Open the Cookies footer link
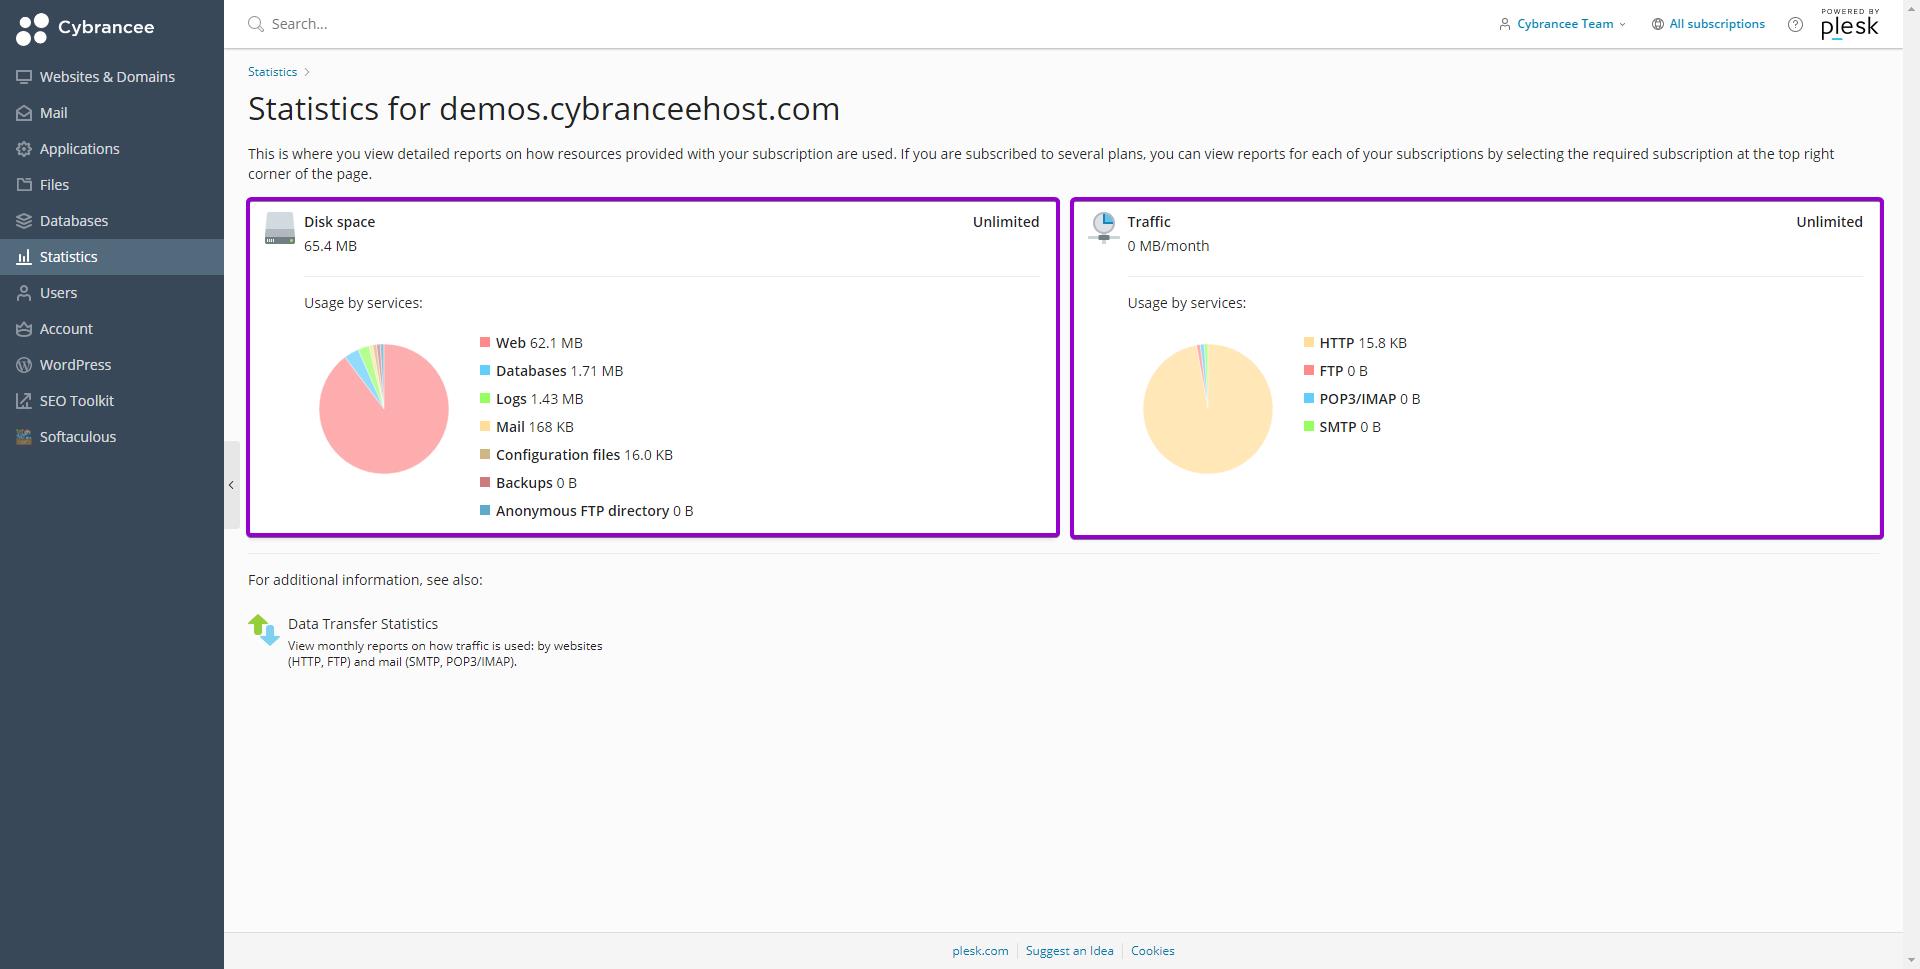The height and width of the screenshot is (969, 1920). 1152,951
